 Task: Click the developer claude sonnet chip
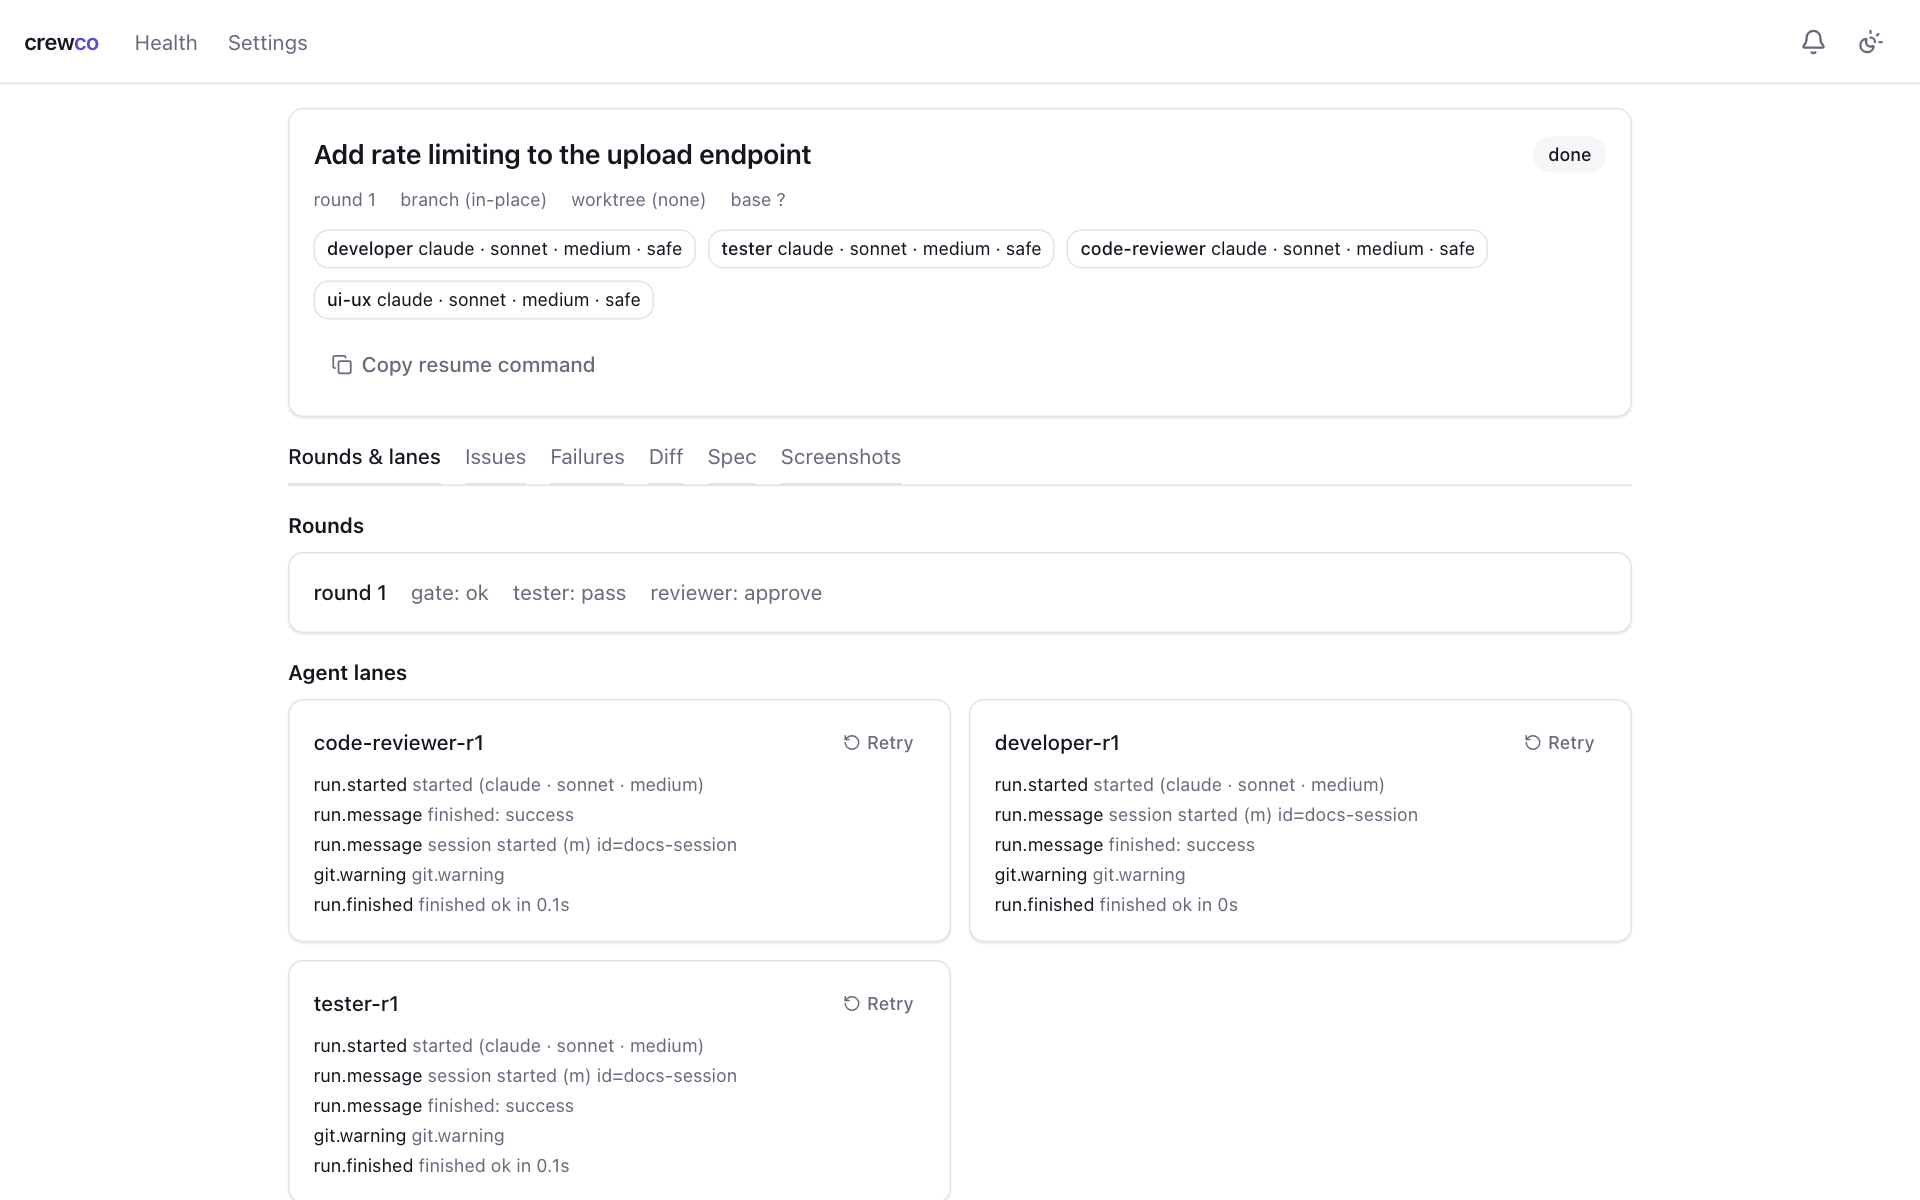click(504, 249)
